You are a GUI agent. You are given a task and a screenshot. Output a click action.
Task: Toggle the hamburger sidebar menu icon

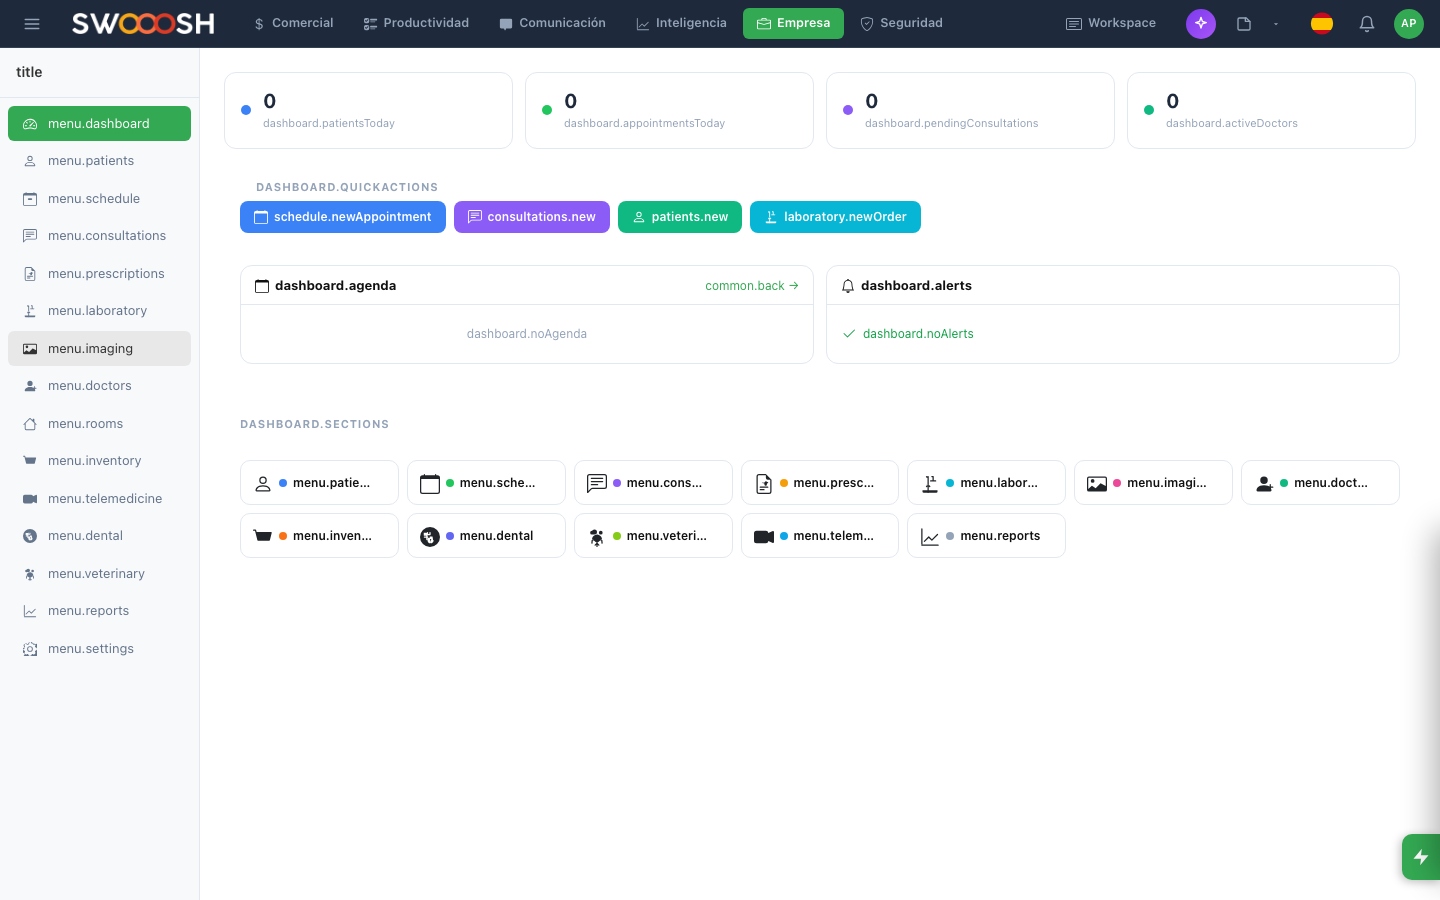tap(32, 24)
